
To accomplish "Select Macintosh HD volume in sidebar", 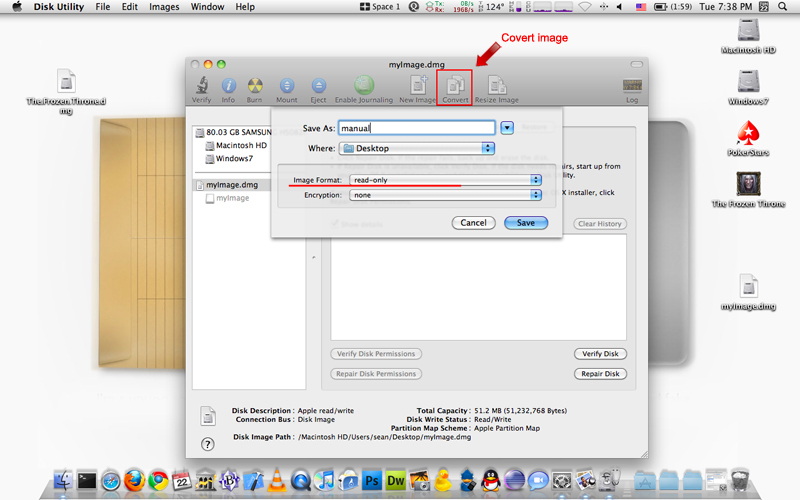I will [x=236, y=145].
